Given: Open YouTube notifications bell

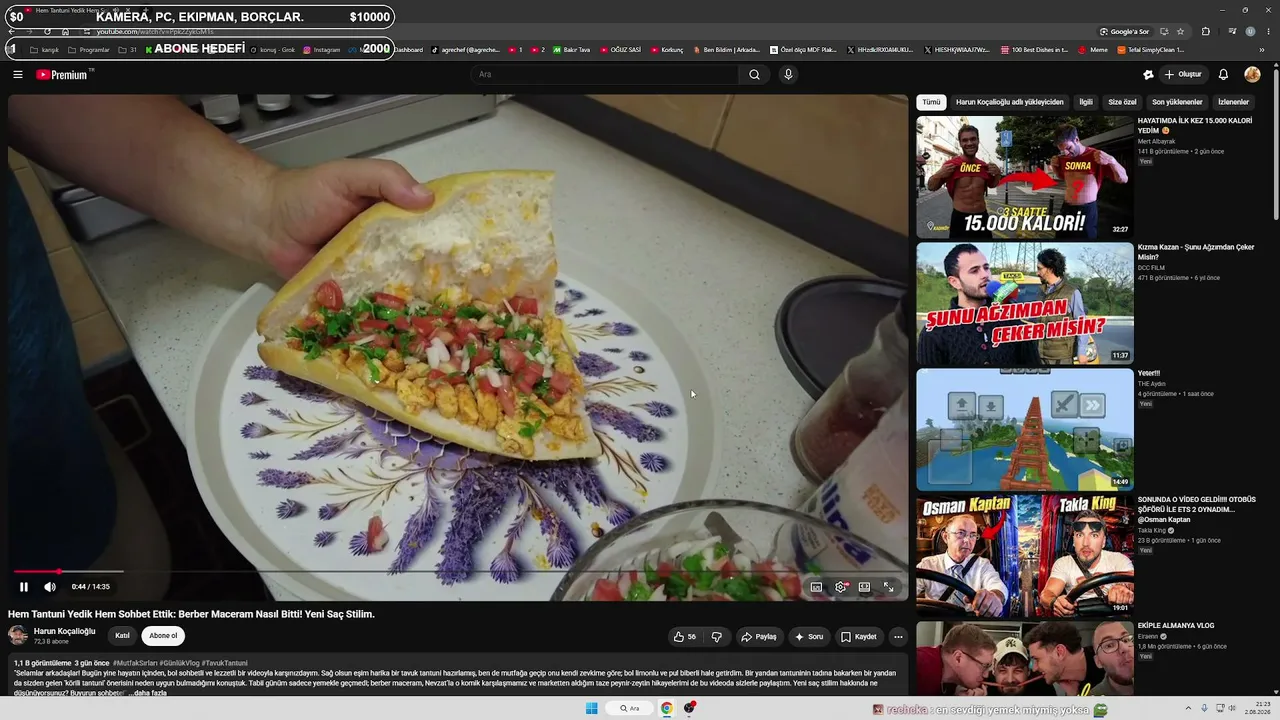Looking at the screenshot, I should (x=1223, y=74).
